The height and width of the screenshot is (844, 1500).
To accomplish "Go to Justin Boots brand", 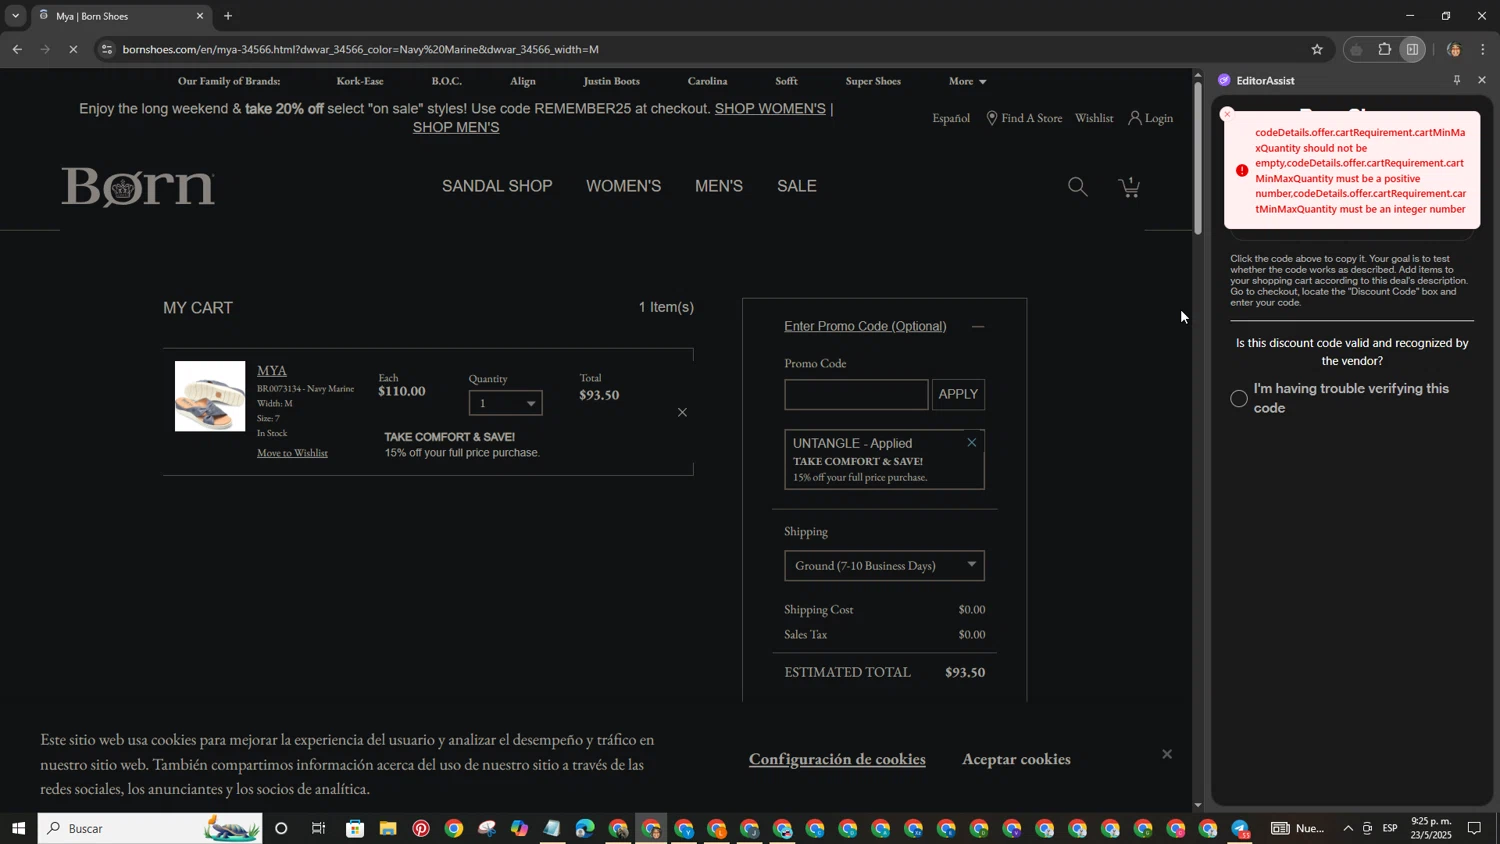I will (x=611, y=81).
